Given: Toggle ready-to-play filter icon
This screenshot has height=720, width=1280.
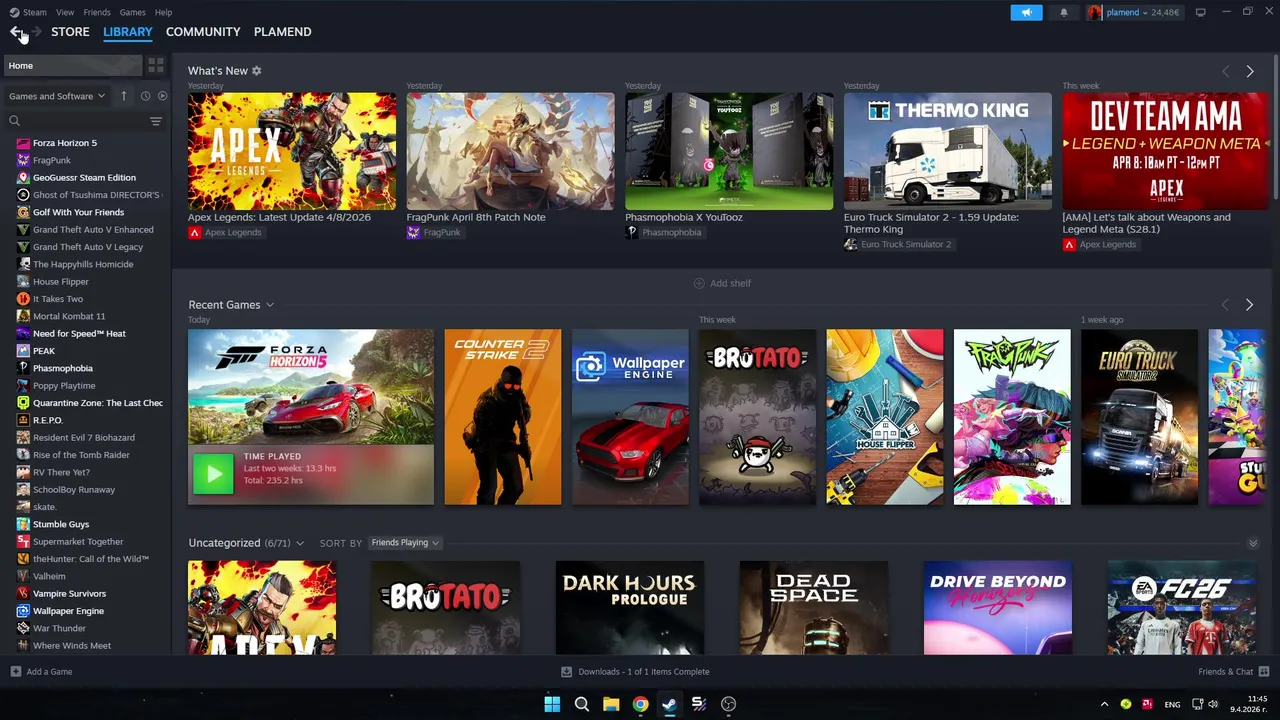Looking at the screenshot, I should (162, 96).
